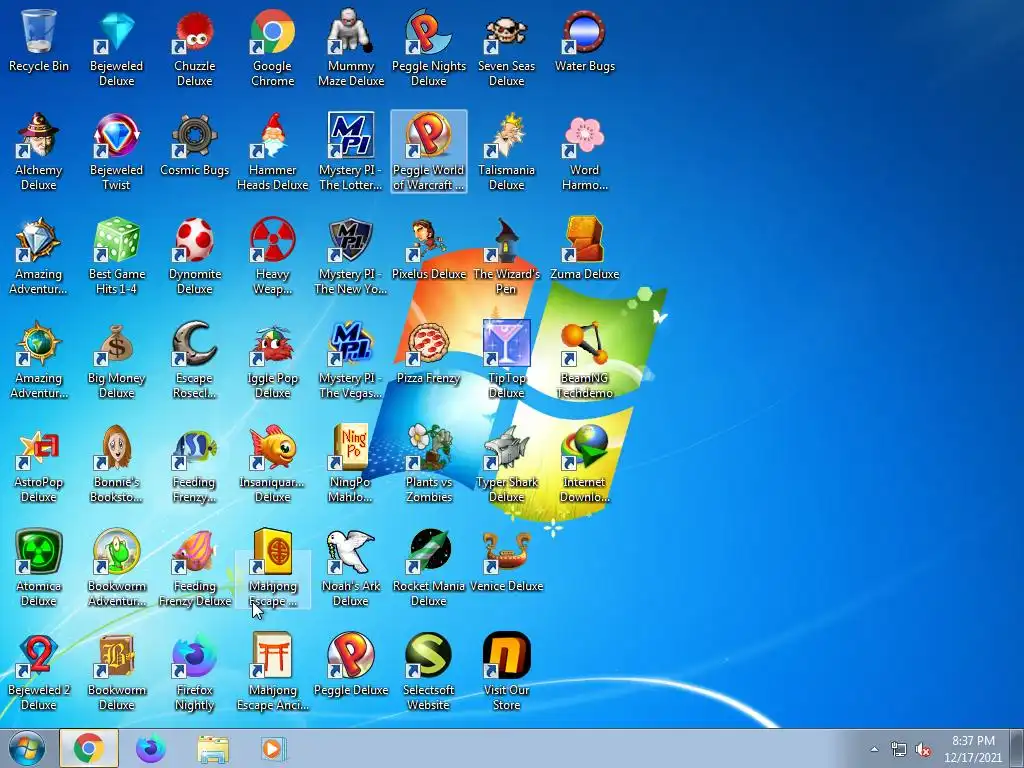Viewport: 1024px width, 768px height.
Task: Open the clock showing 8:37 PM
Action: [973, 748]
